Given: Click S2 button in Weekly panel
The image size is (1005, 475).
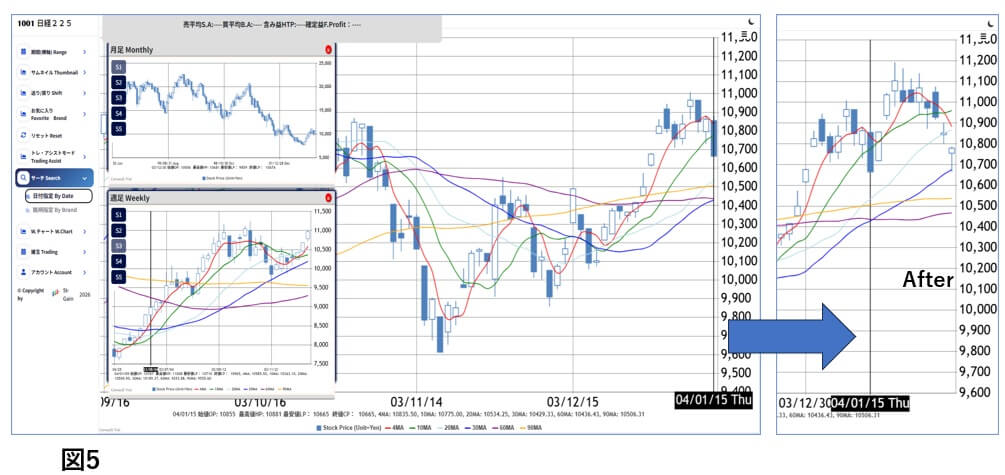Looking at the screenshot, I should (118, 230).
